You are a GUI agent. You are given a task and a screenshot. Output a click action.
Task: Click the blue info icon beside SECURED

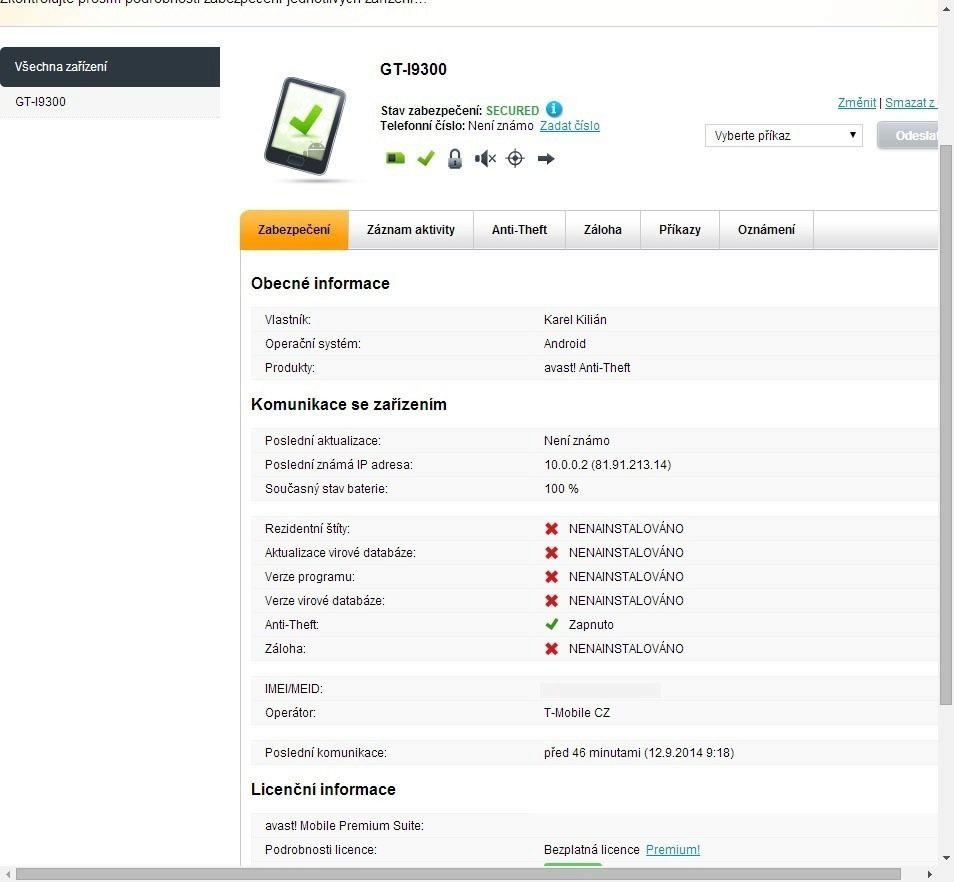pyautogui.click(x=554, y=109)
